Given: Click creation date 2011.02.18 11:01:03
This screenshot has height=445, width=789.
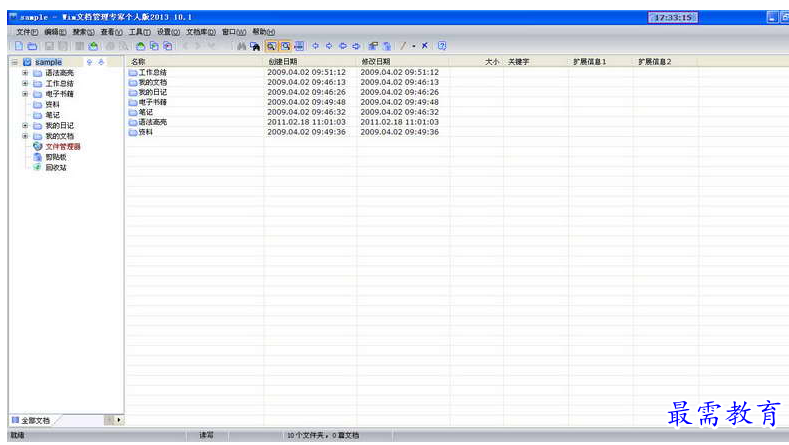Looking at the screenshot, I should click(x=306, y=122).
